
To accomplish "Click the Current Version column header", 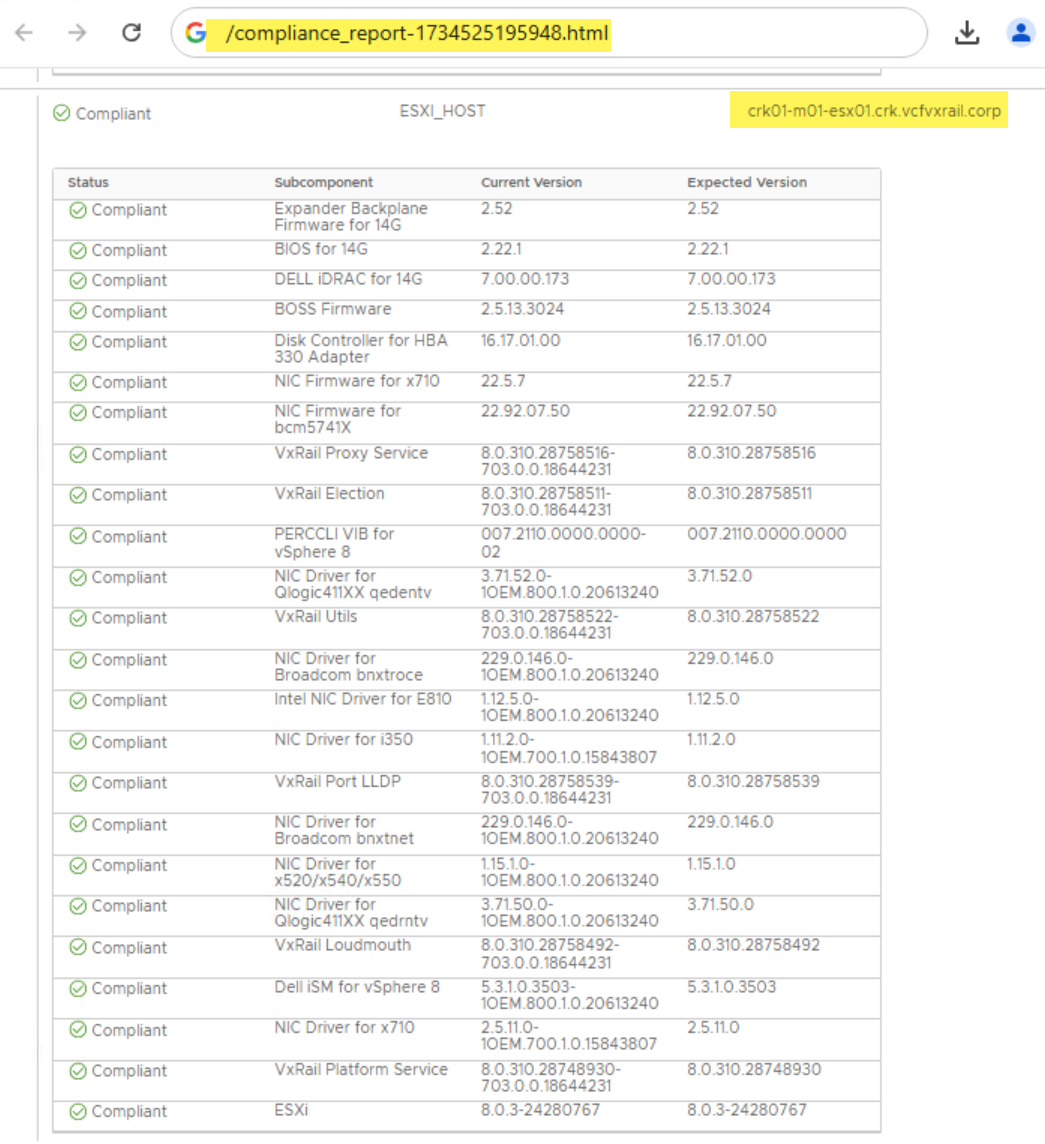I will [531, 183].
